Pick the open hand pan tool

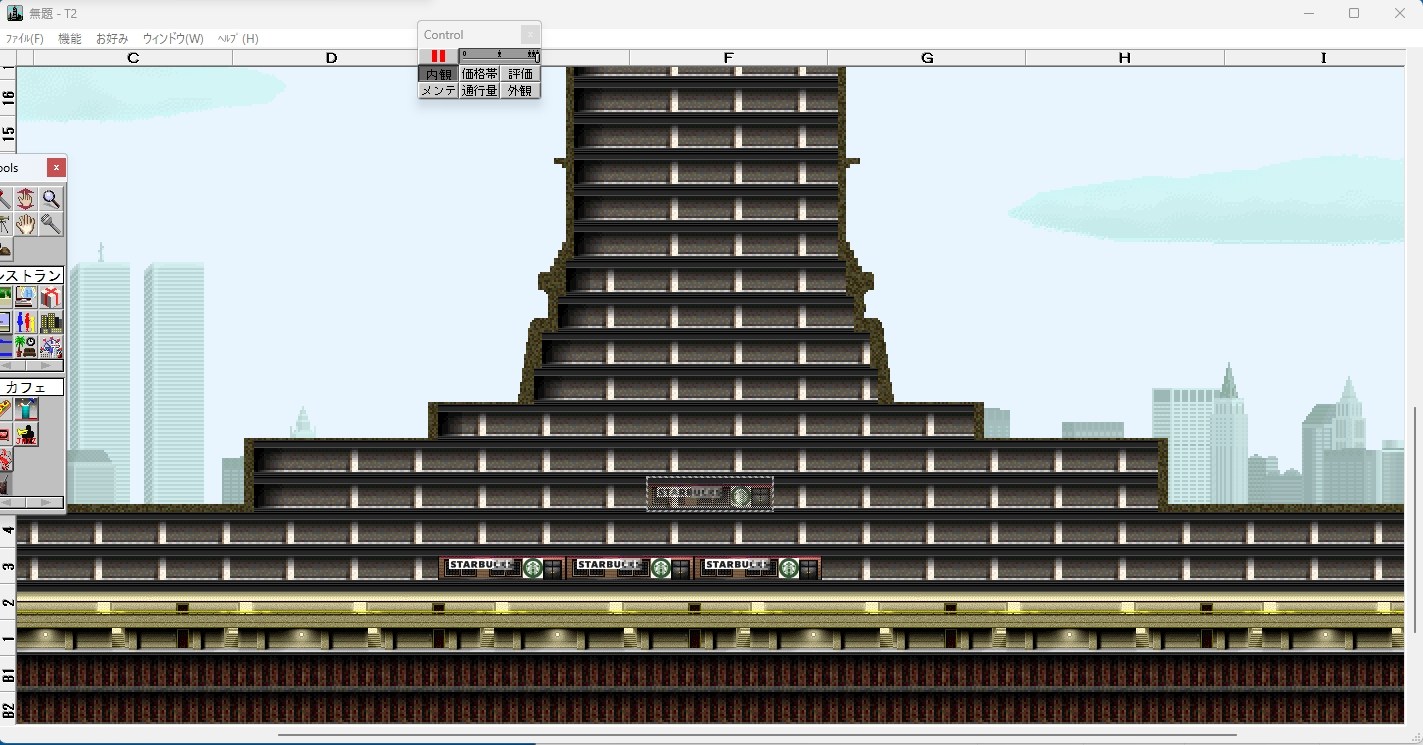pos(26,224)
